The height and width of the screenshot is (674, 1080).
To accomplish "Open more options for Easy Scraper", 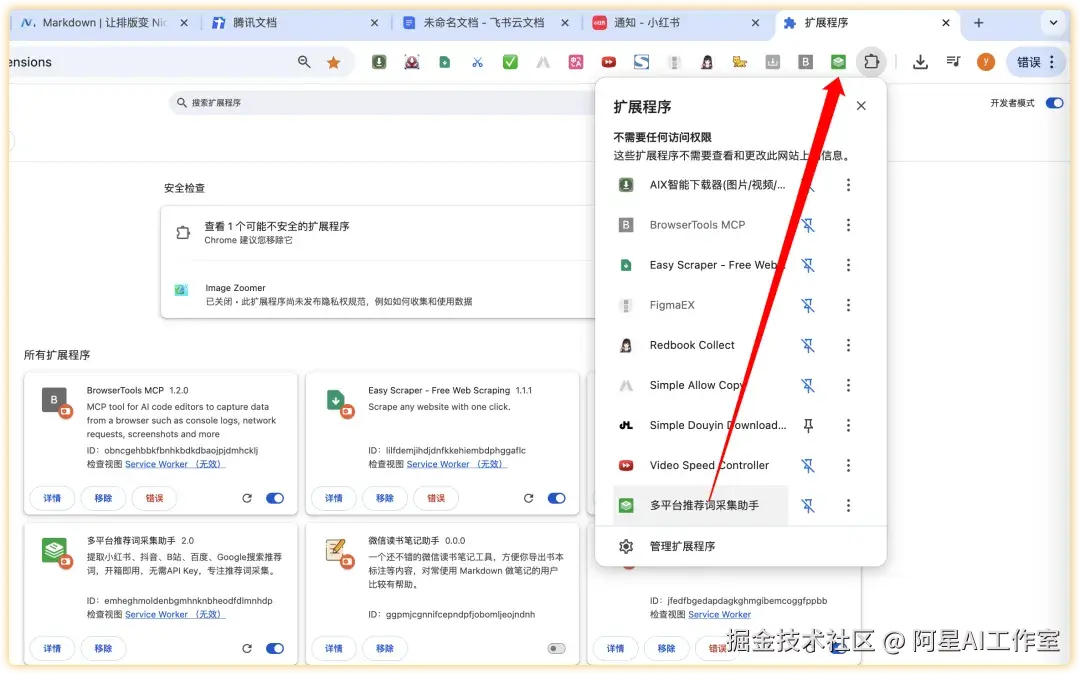I will click(849, 265).
